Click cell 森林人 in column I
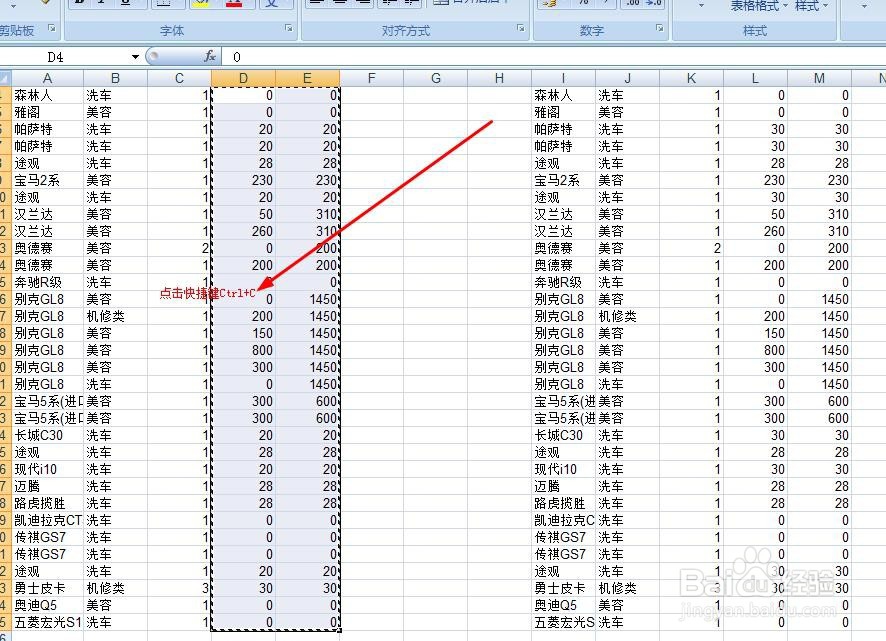 563,96
